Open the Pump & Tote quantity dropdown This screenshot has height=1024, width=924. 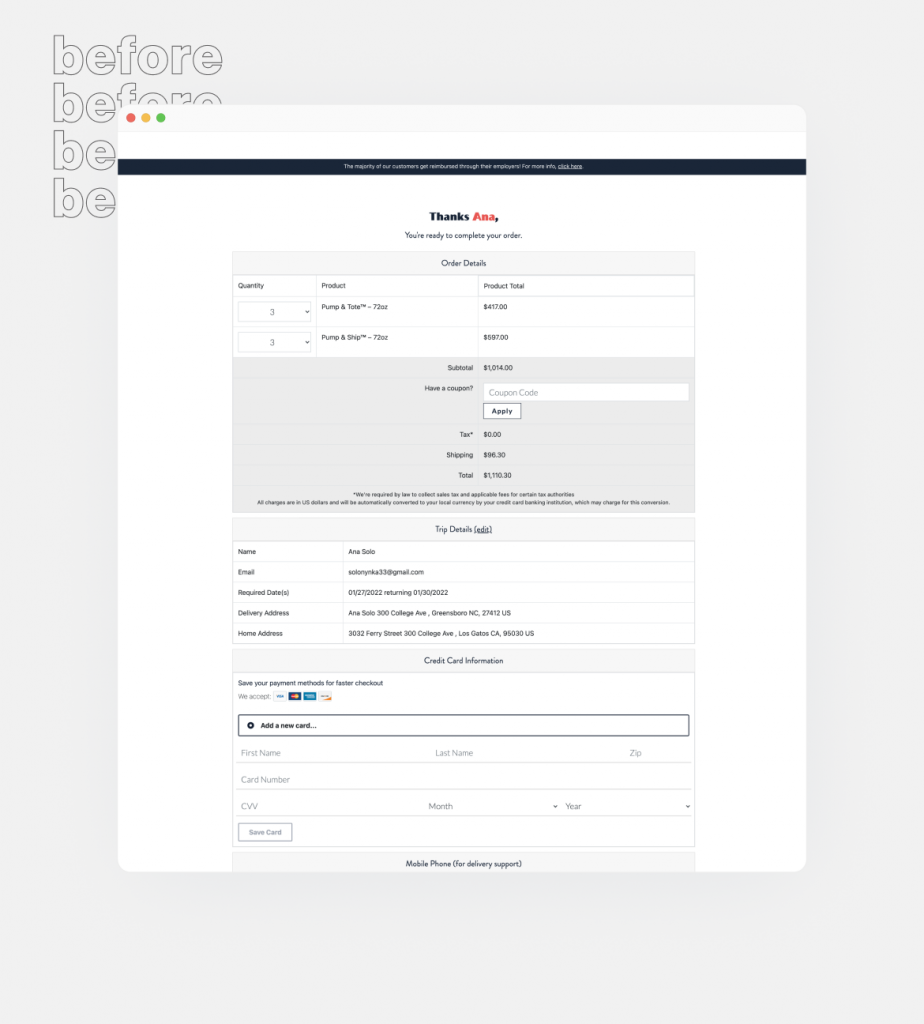(275, 312)
